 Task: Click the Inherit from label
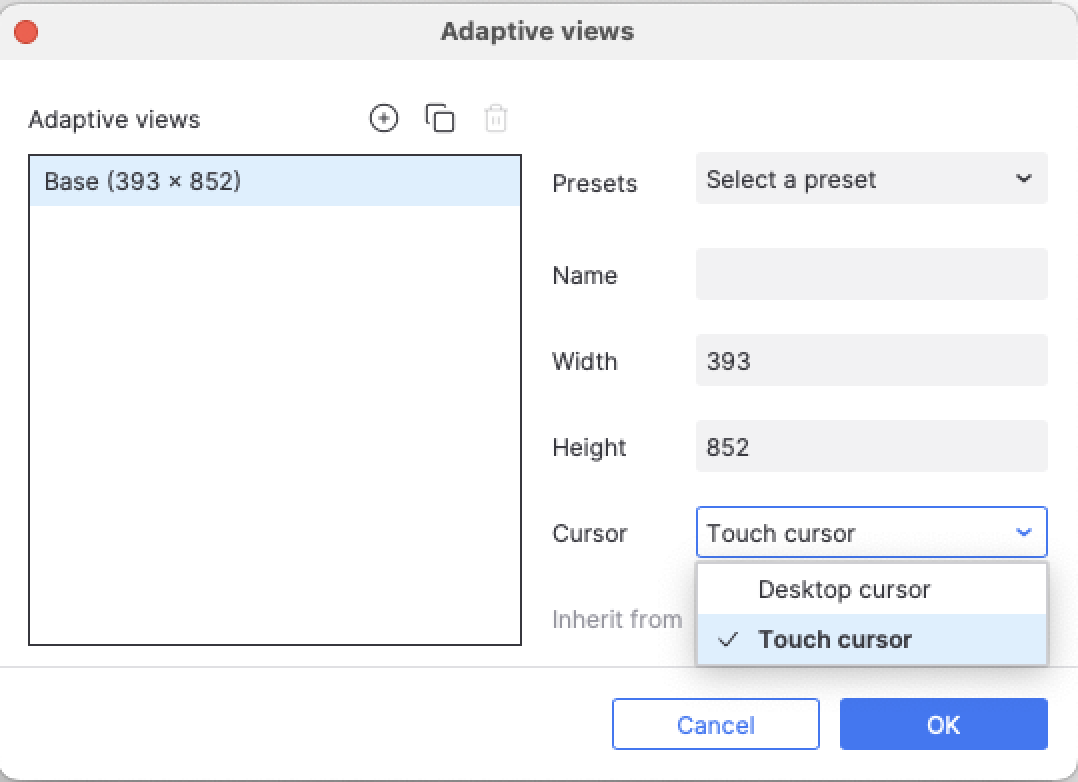(x=616, y=620)
